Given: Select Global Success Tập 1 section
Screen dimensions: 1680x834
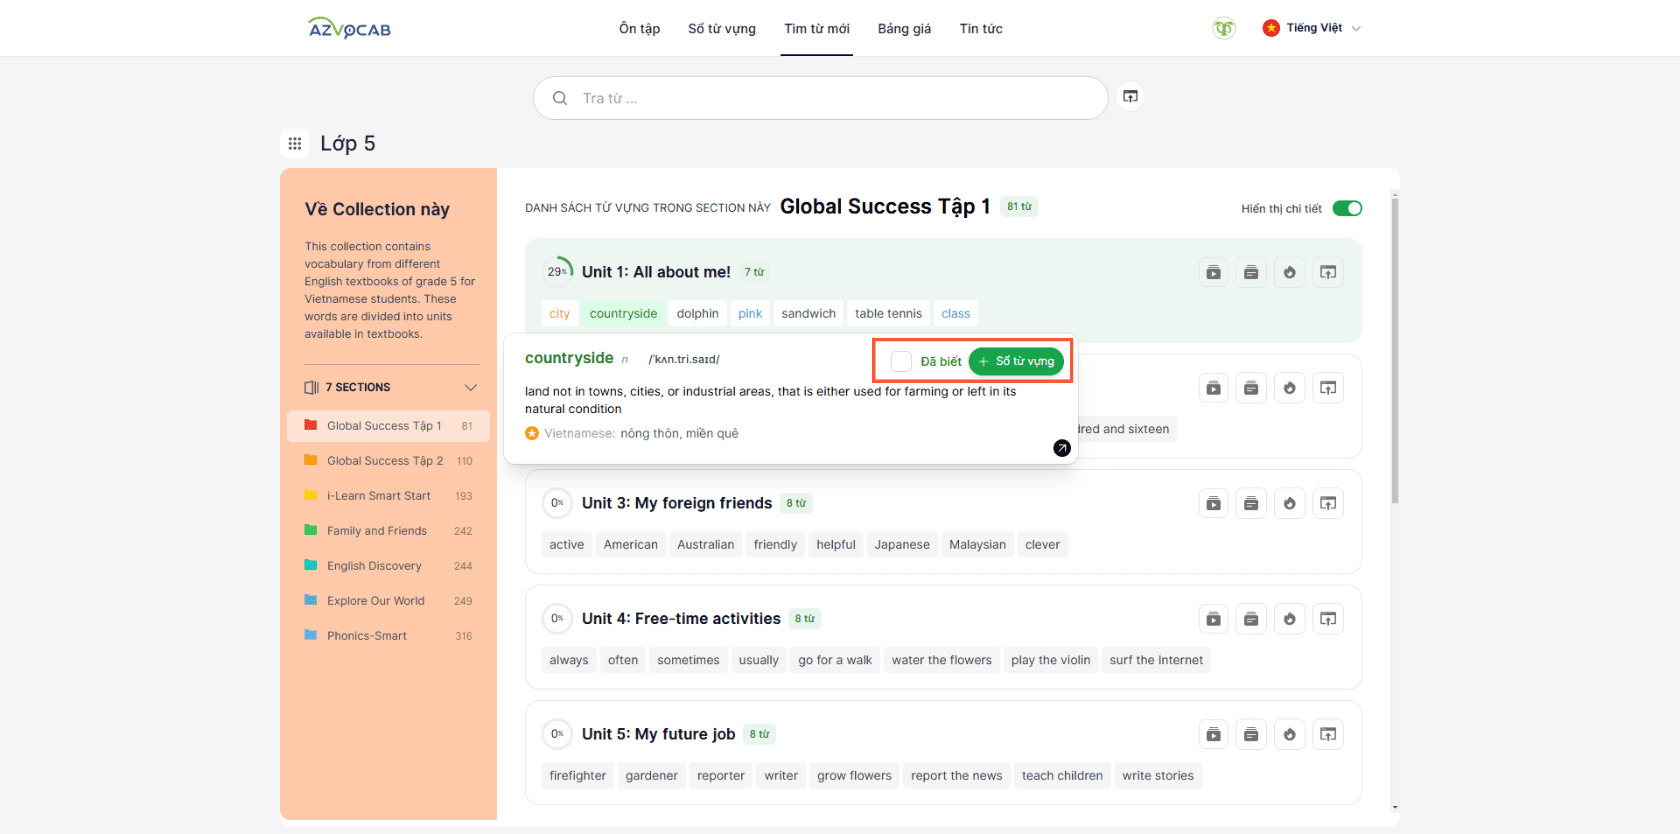Looking at the screenshot, I should click(x=388, y=426).
